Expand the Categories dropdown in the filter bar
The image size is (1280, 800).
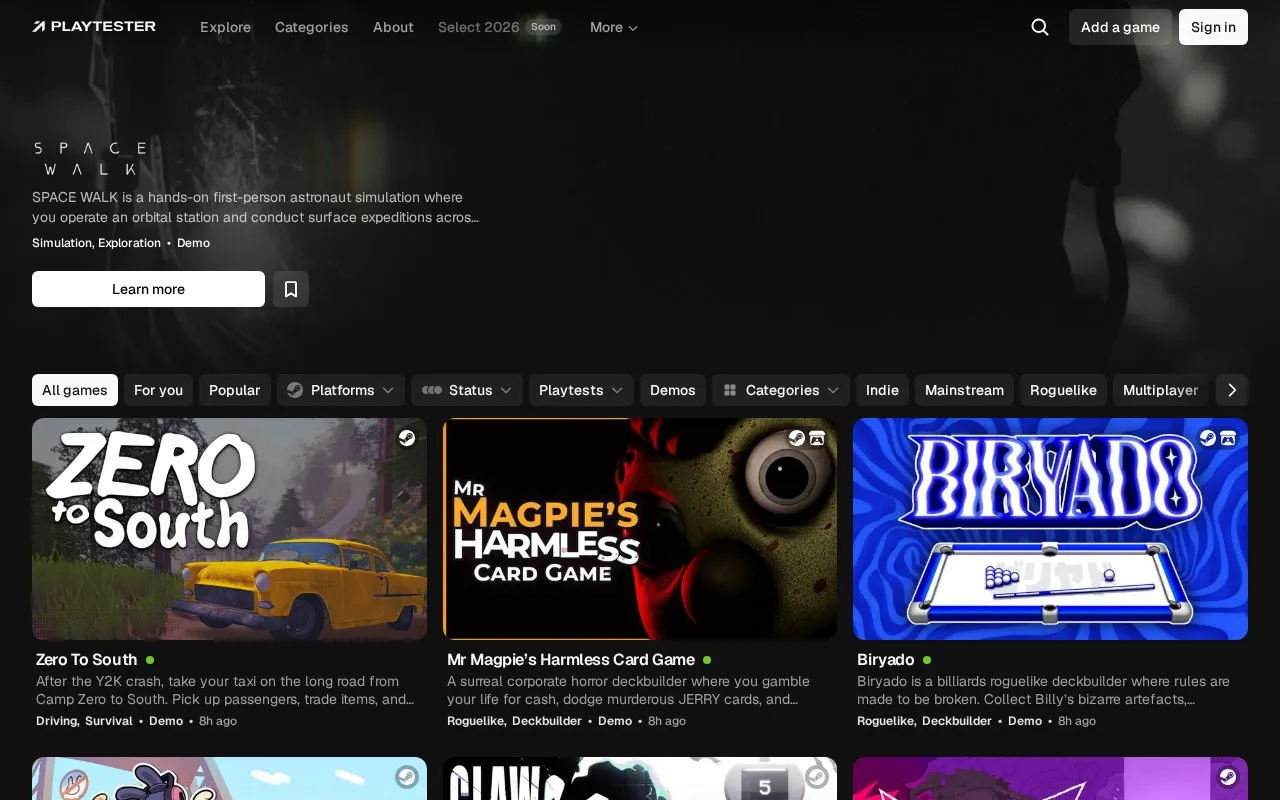tap(781, 390)
